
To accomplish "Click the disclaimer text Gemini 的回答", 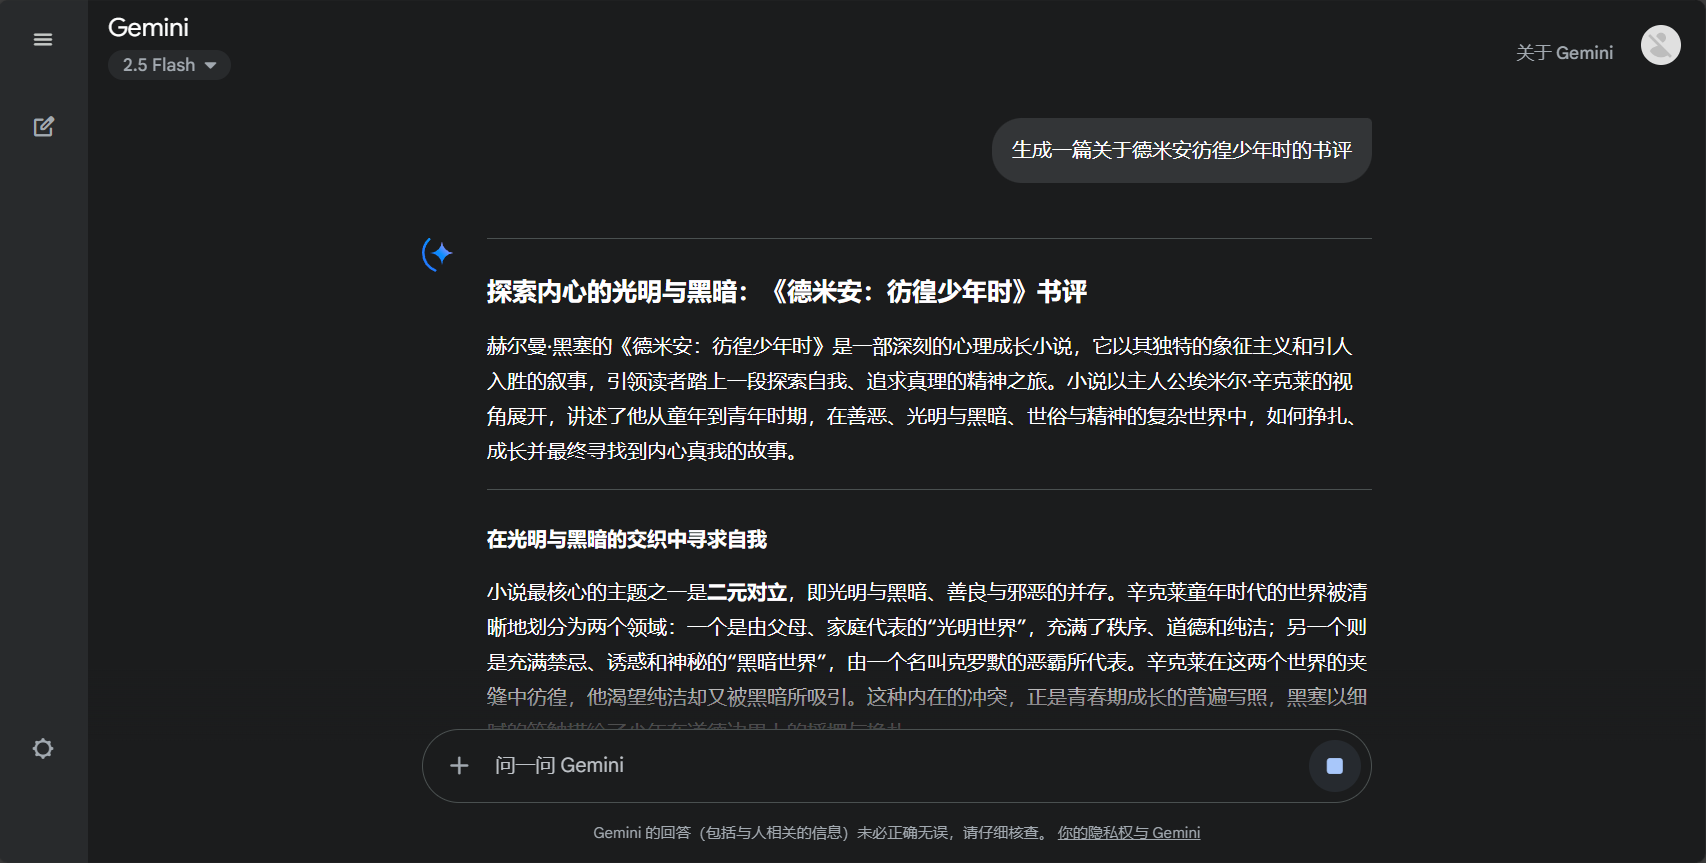I will (820, 833).
